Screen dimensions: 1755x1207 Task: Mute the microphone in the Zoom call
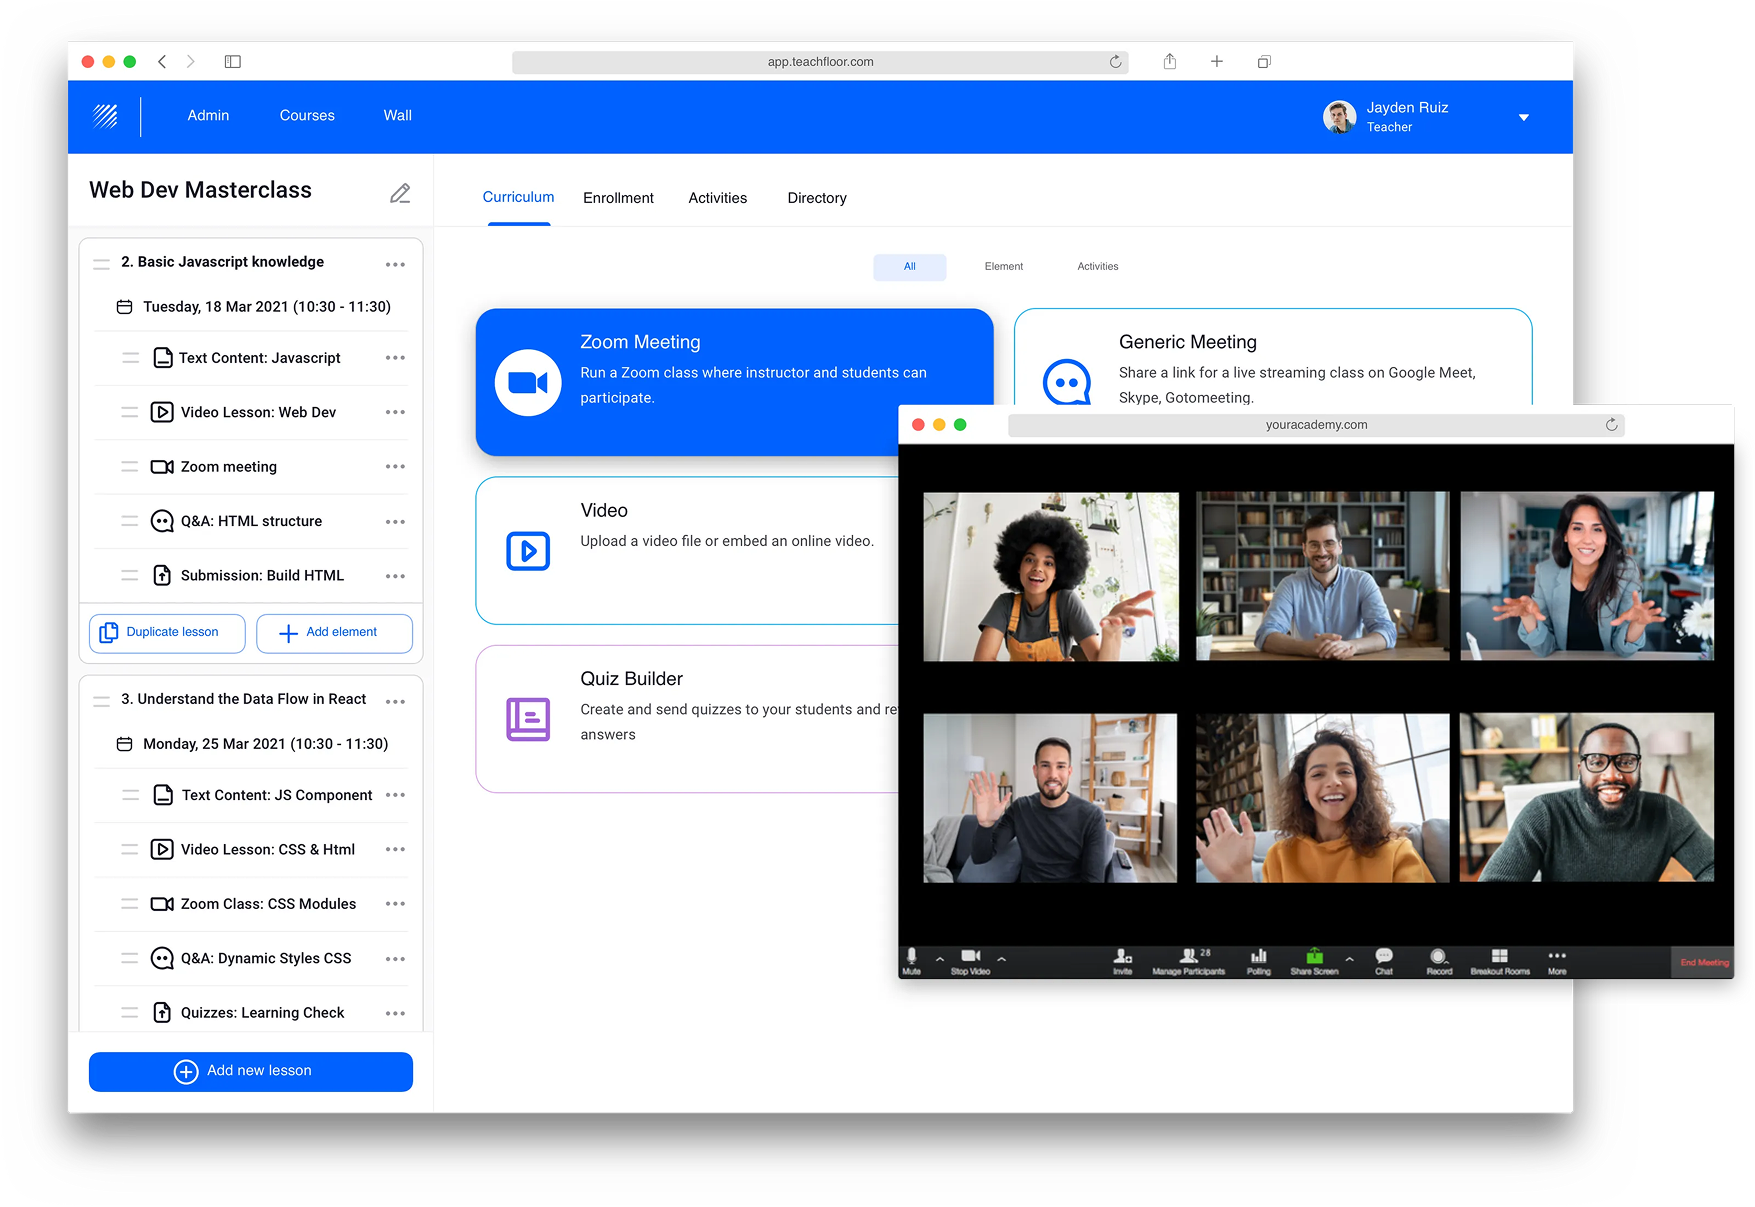pos(911,960)
